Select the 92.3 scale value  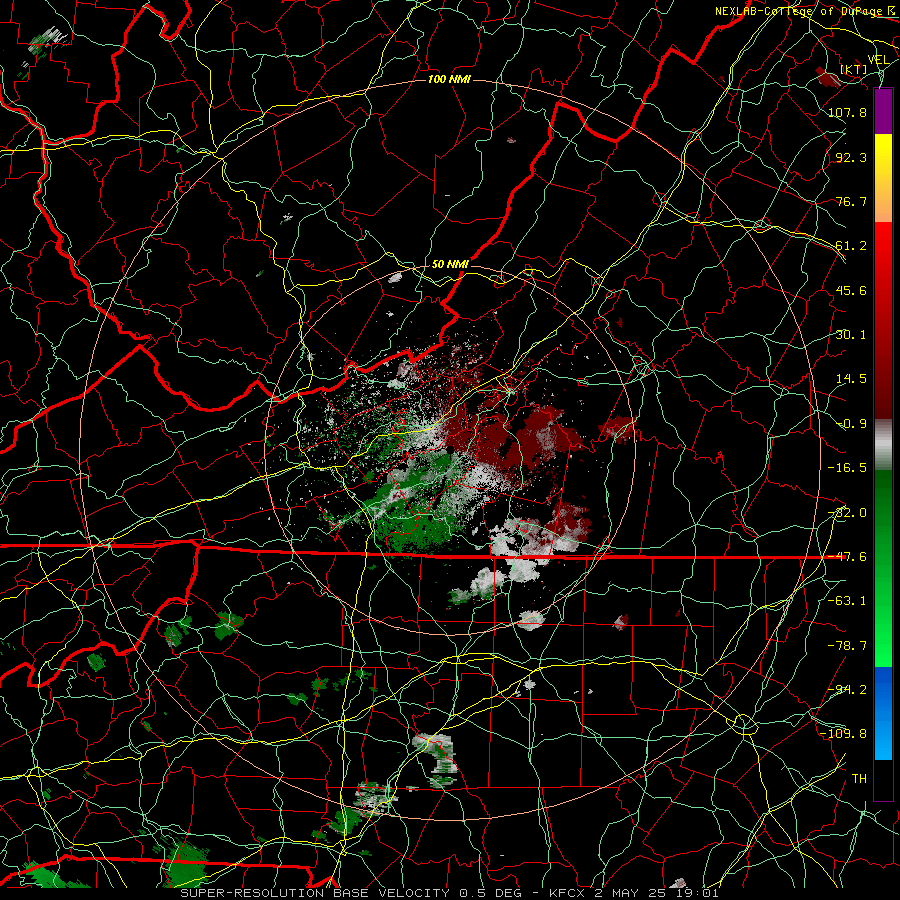[x=851, y=157]
